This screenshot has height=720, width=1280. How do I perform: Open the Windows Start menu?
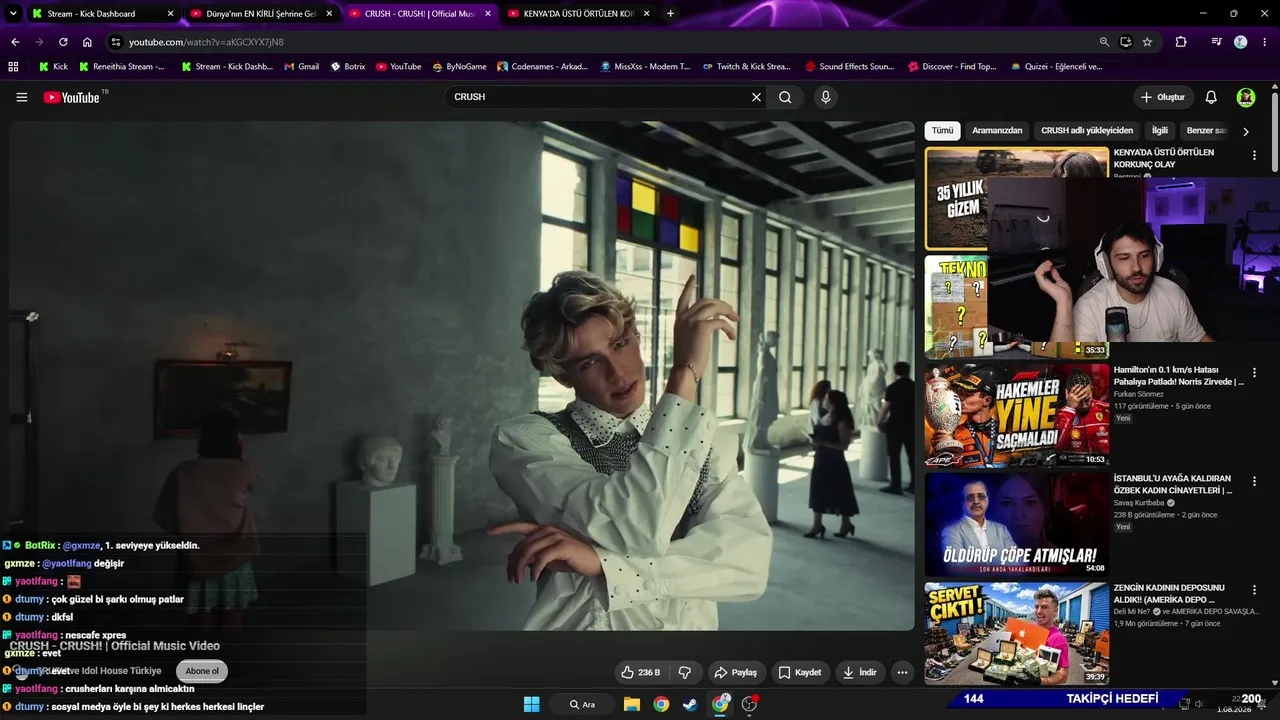[x=531, y=704]
